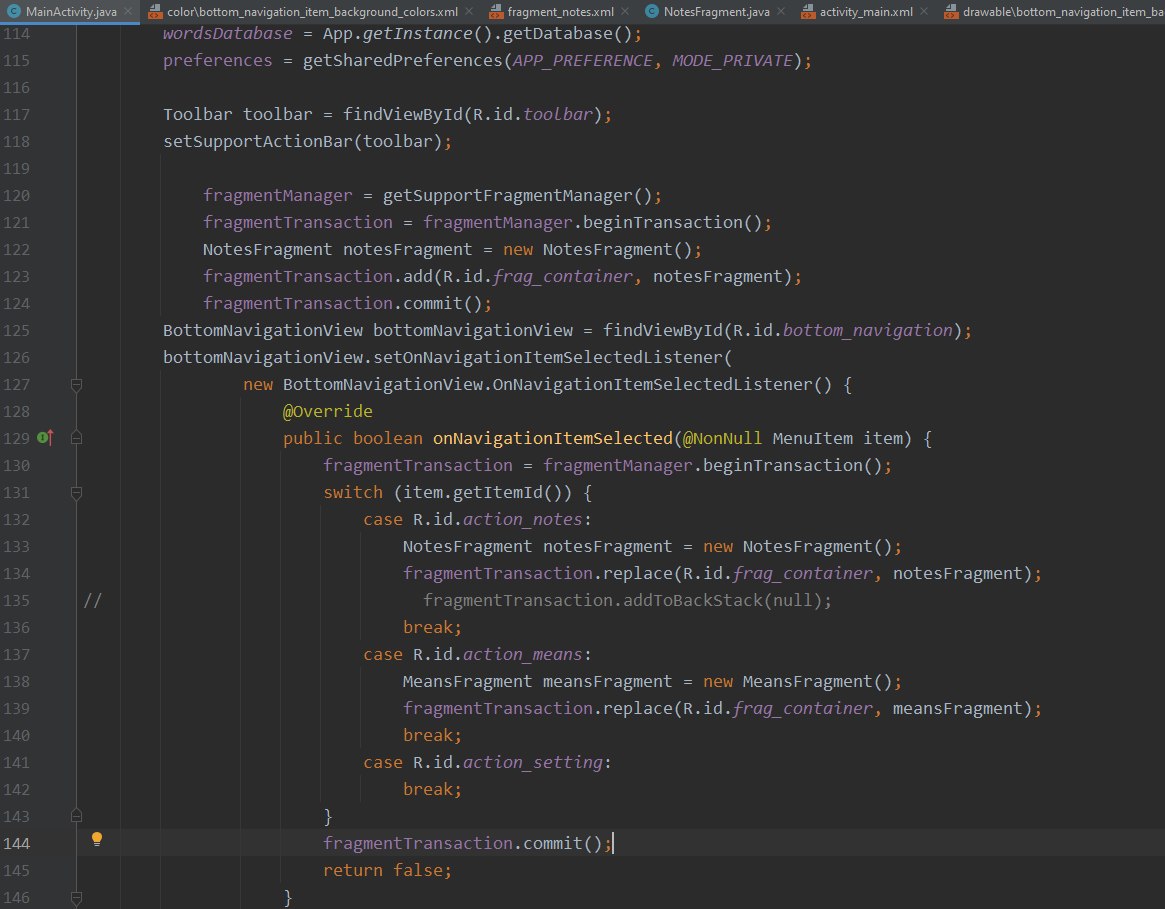Click onNavigationItemSelected method name
The width and height of the screenshot is (1165, 909).
[x=552, y=439]
